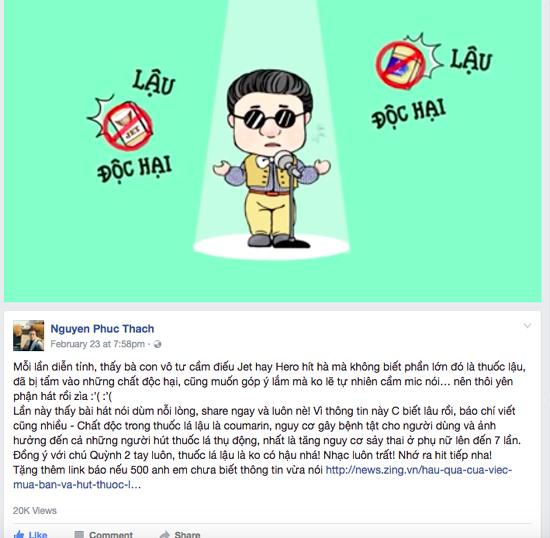Click the cartoon singer wearing sunglasses
The width and height of the screenshot is (550, 538).
(272, 158)
